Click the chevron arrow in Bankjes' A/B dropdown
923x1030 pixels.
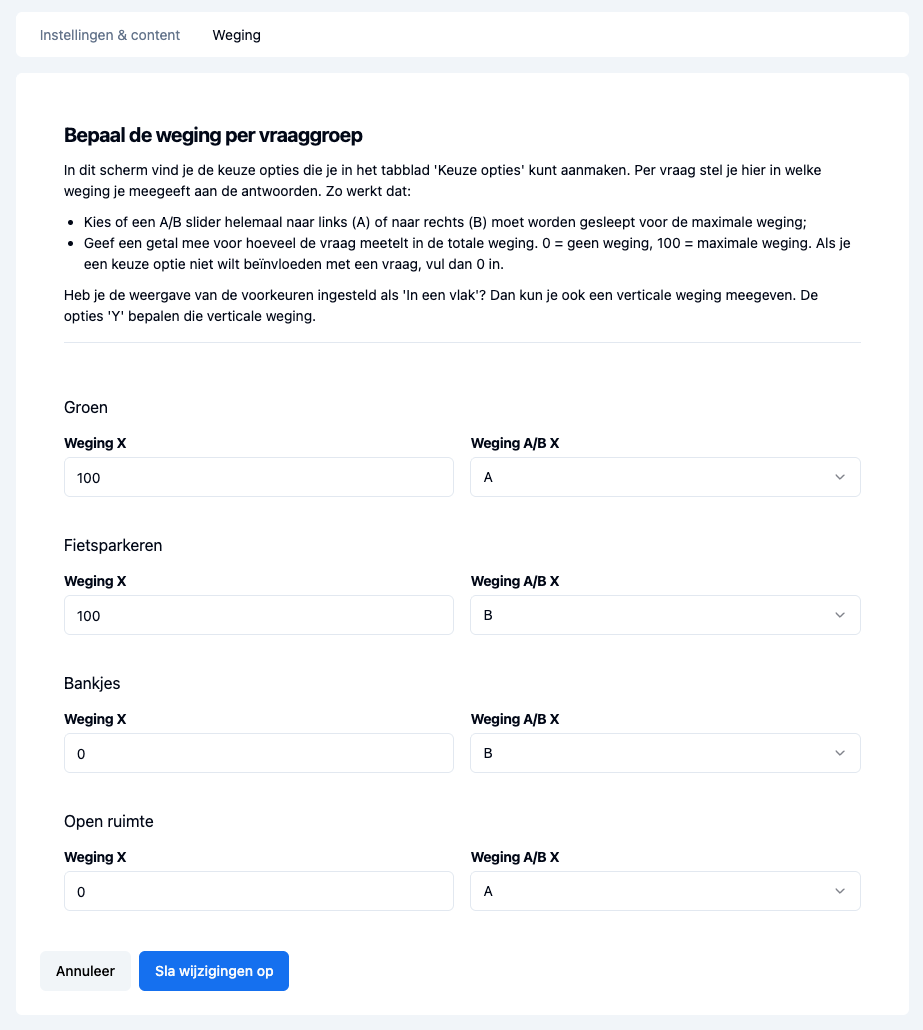click(840, 754)
